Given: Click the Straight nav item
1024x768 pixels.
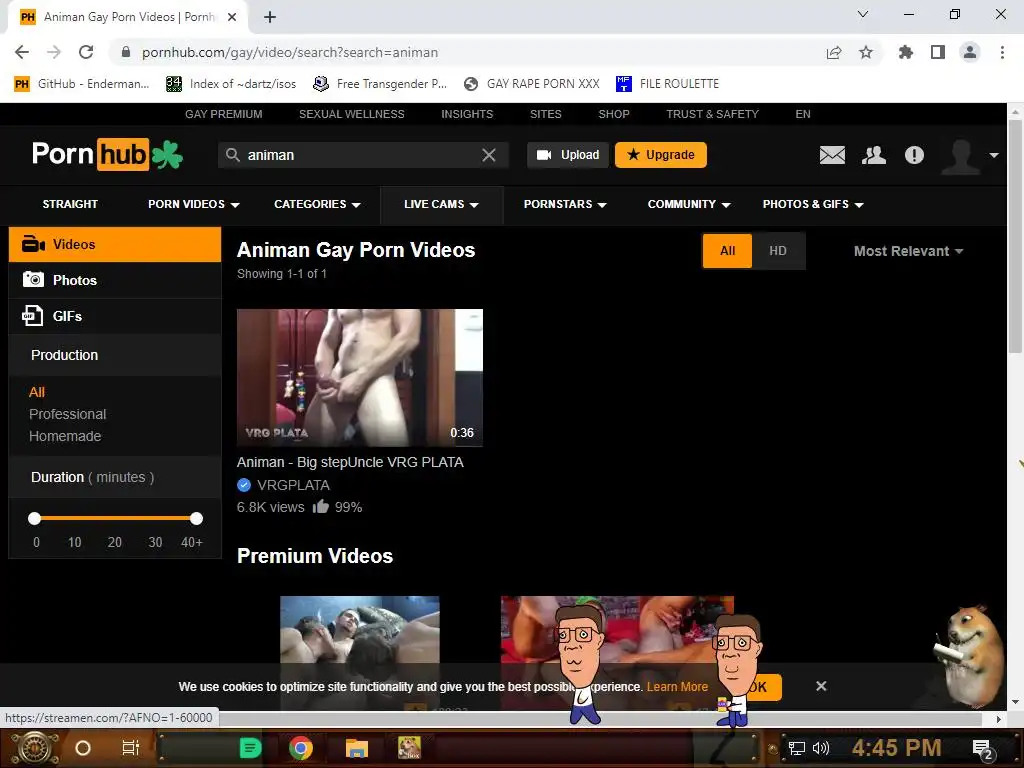Looking at the screenshot, I should (x=70, y=204).
